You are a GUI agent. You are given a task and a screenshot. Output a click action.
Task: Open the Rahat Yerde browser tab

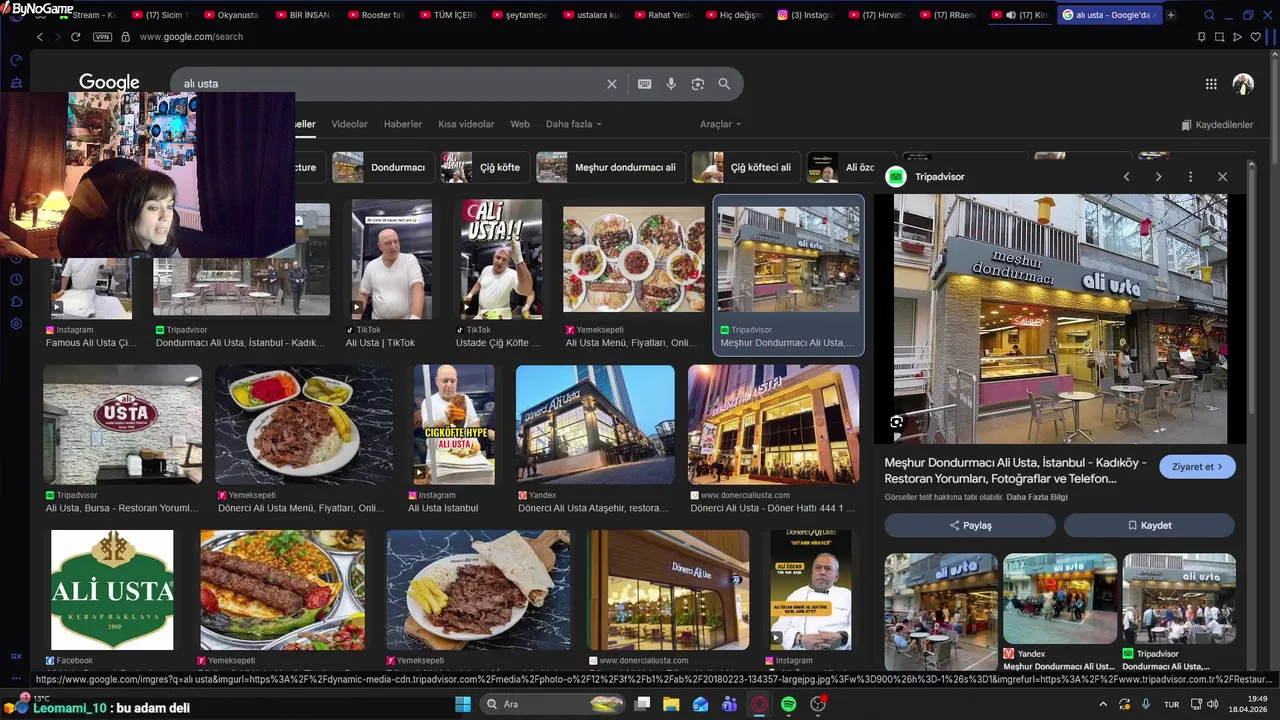(x=662, y=15)
